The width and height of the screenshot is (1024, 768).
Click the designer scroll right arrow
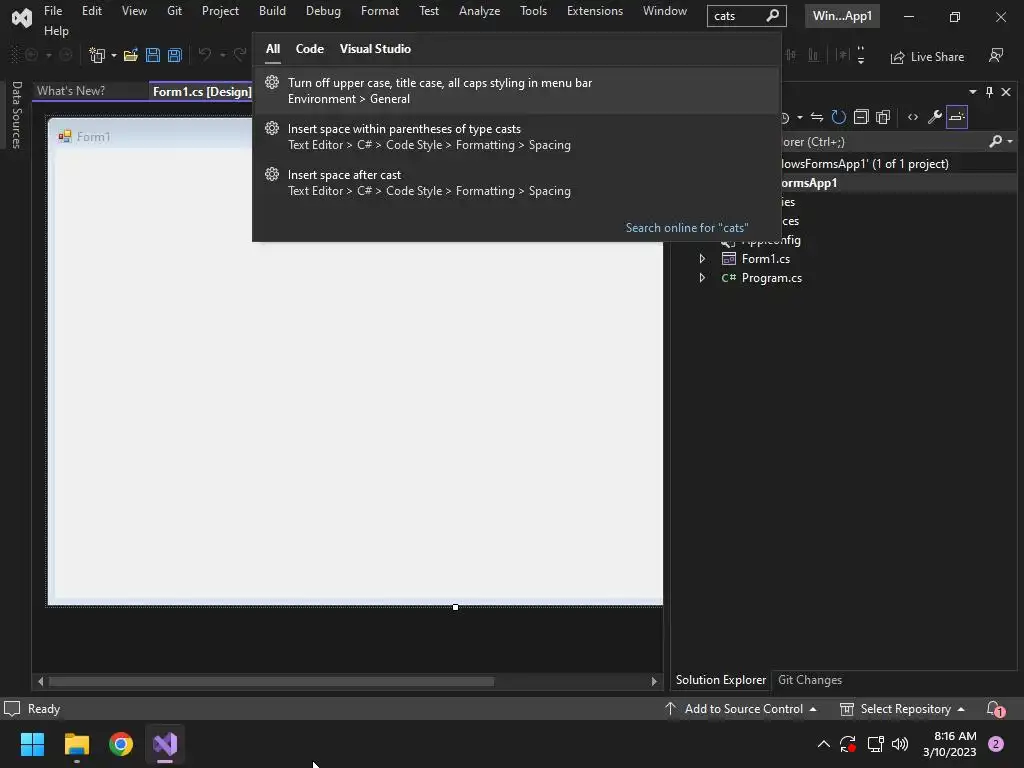tap(654, 681)
